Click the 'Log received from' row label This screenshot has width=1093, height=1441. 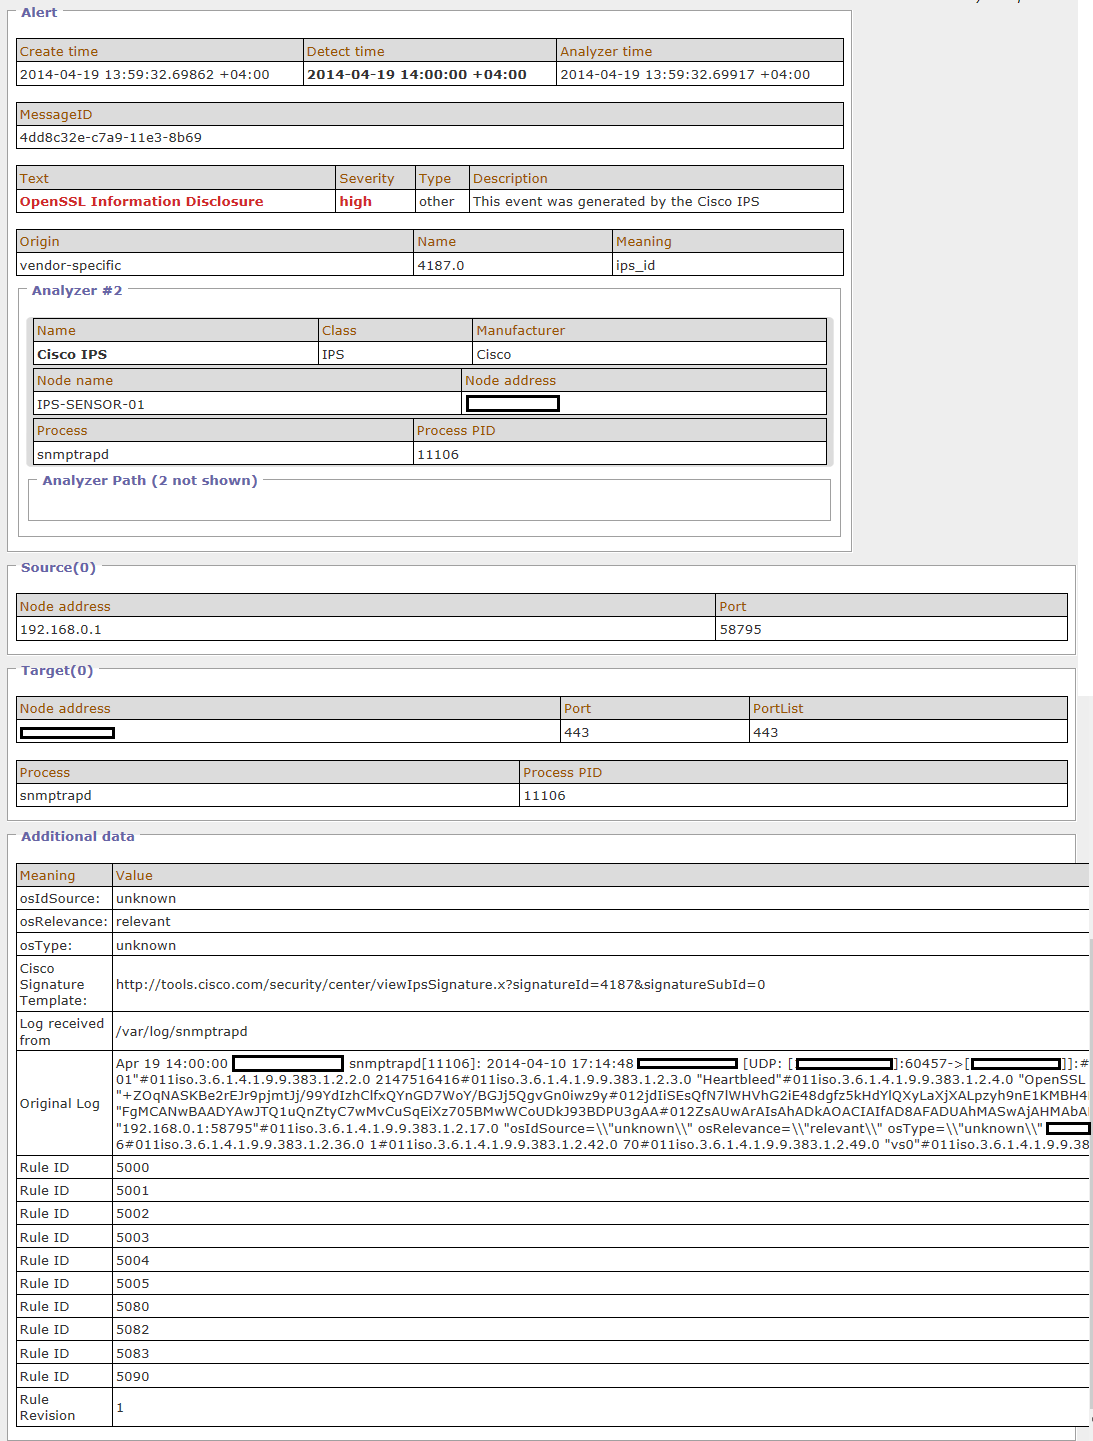[62, 1032]
